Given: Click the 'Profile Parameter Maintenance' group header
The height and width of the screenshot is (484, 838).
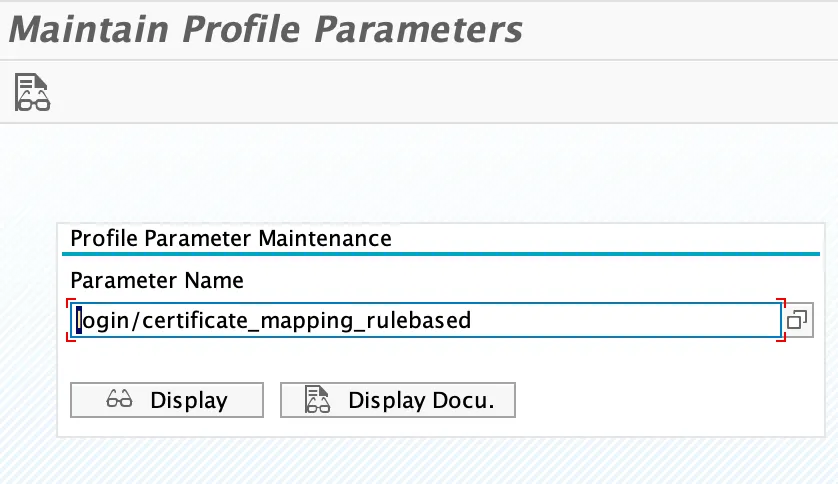Looking at the screenshot, I should pyautogui.click(x=231, y=239).
